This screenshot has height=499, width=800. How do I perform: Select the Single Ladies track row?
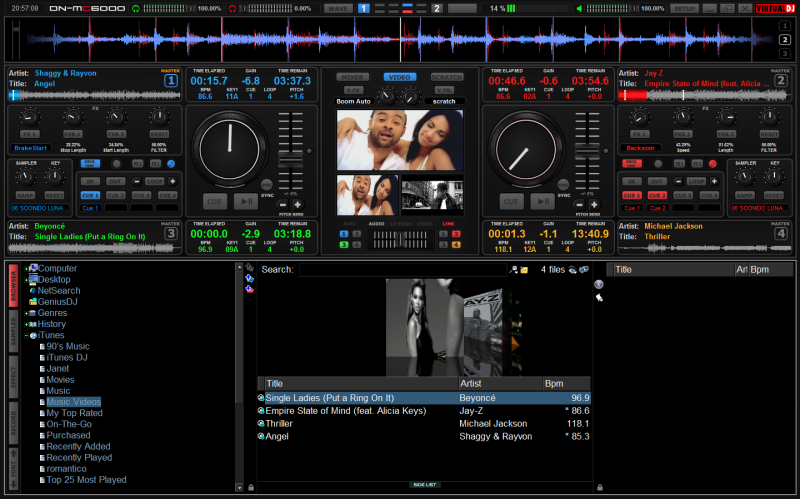(424, 398)
